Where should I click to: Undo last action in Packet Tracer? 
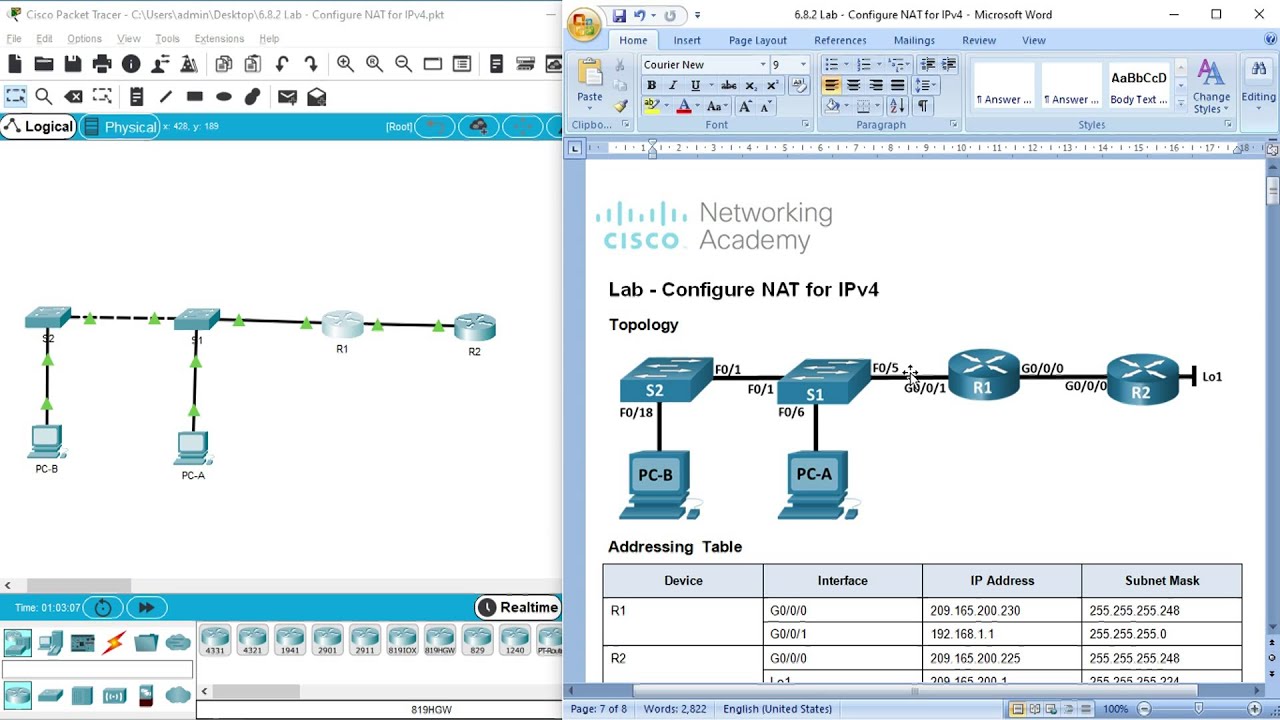(x=282, y=64)
